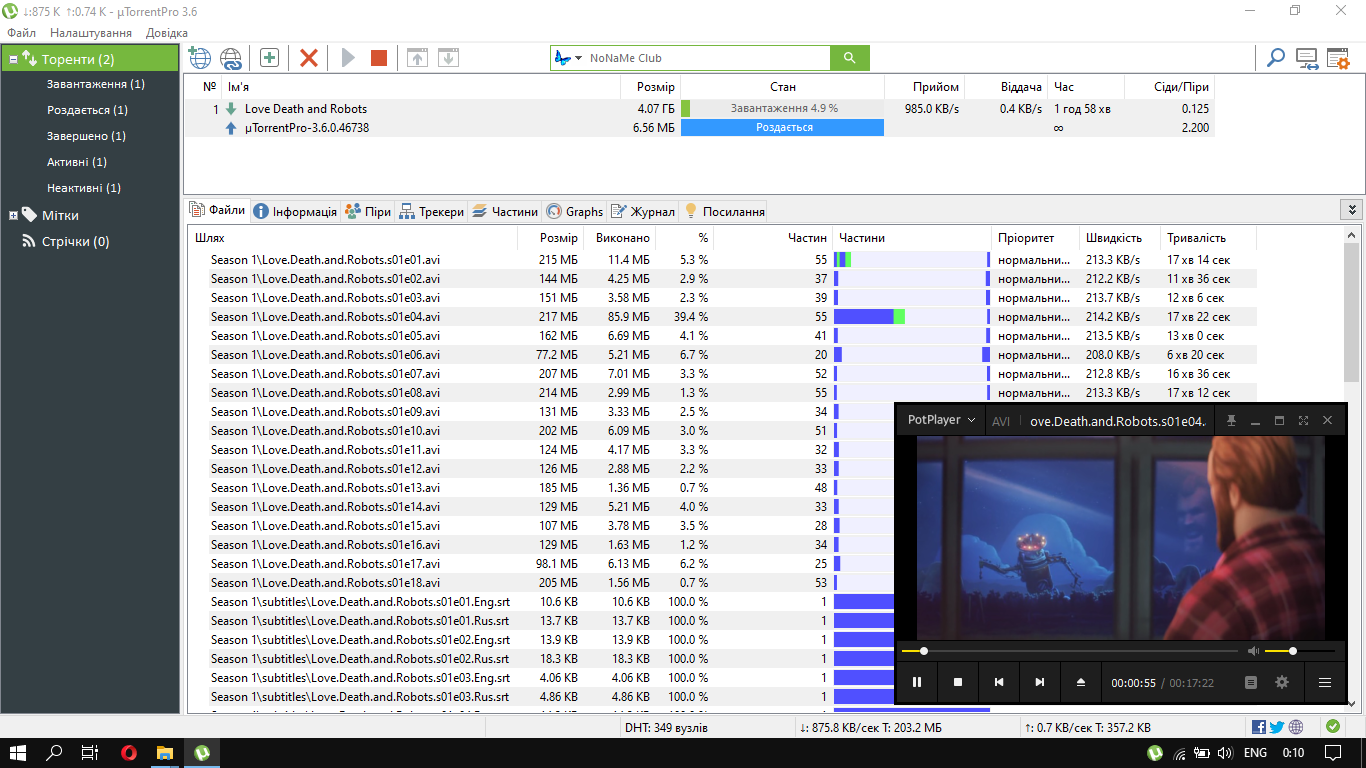This screenshot has height=768, width=1366.
Task: Toggle PotPlayer fullscreen mode
Action: (1303, 421)
